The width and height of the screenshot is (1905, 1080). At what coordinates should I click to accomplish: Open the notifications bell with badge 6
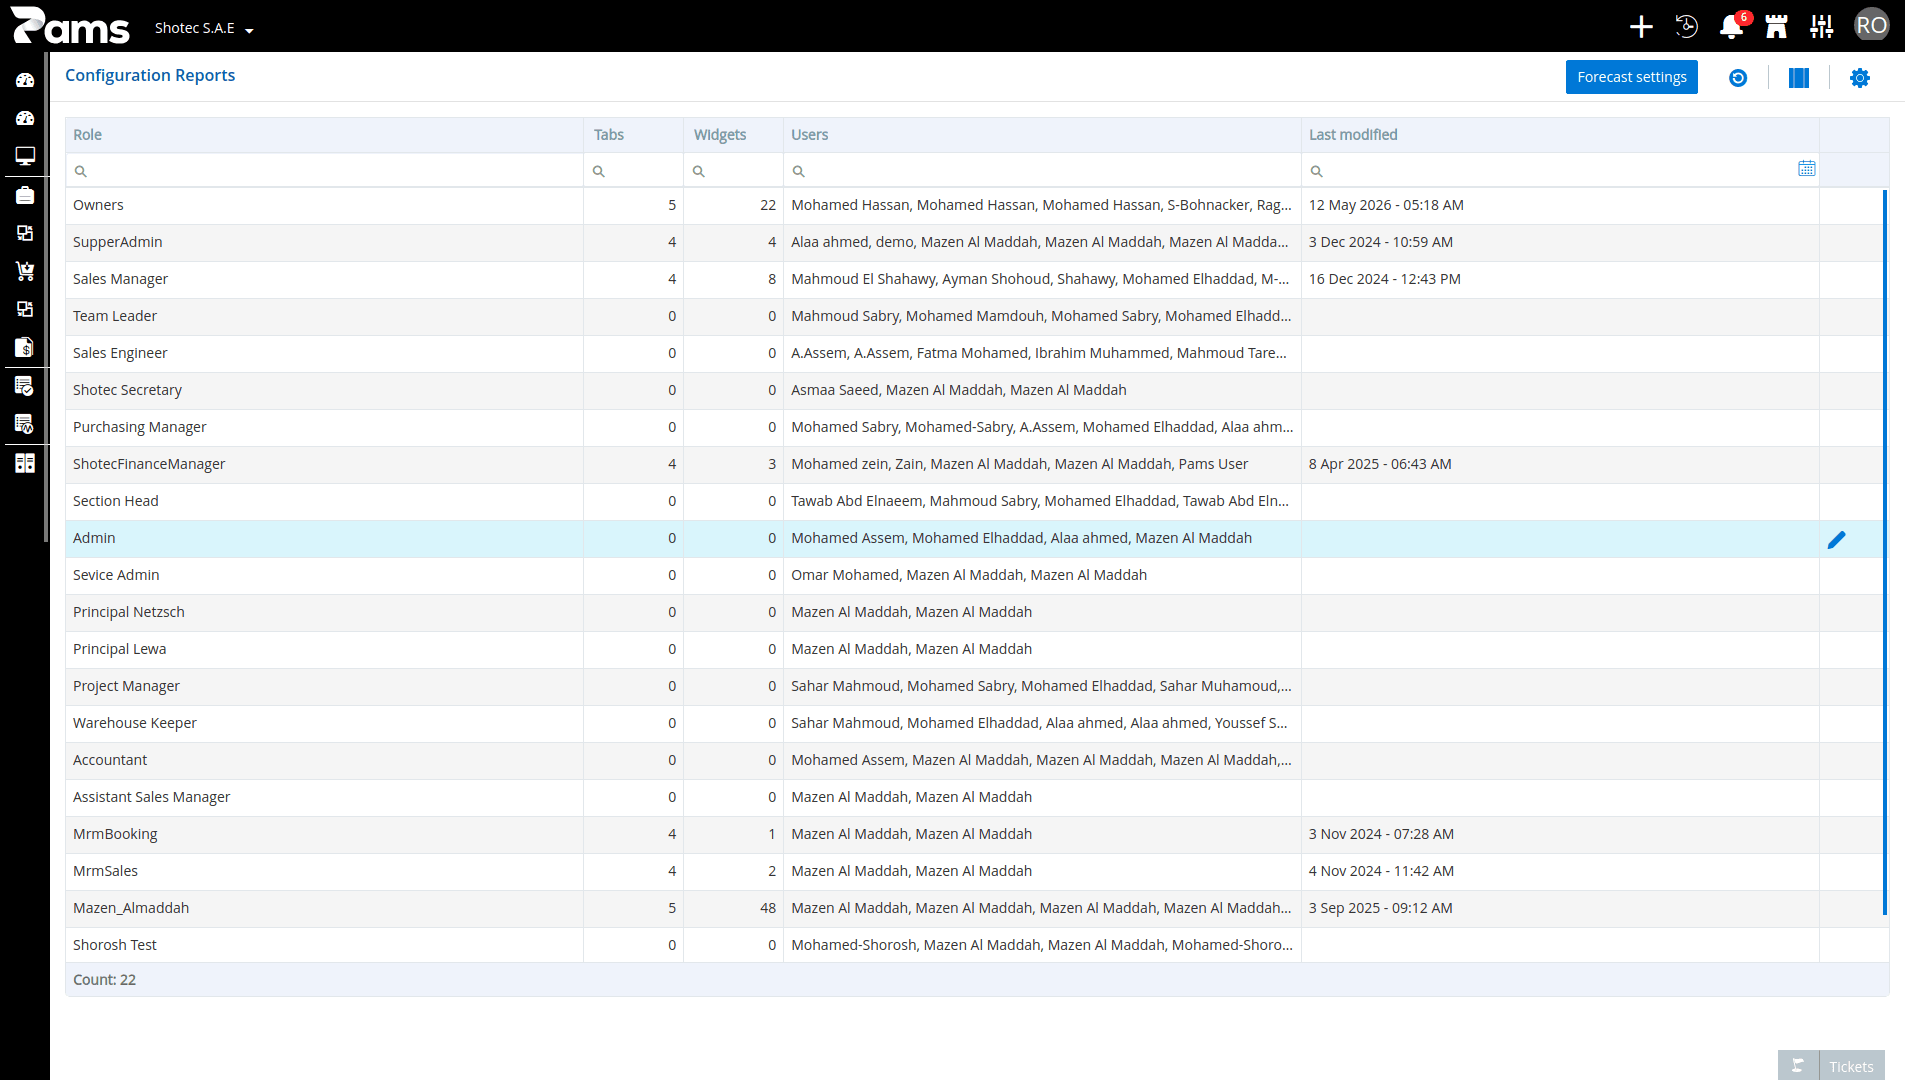pyautogui.click(x=1732, y=27)
